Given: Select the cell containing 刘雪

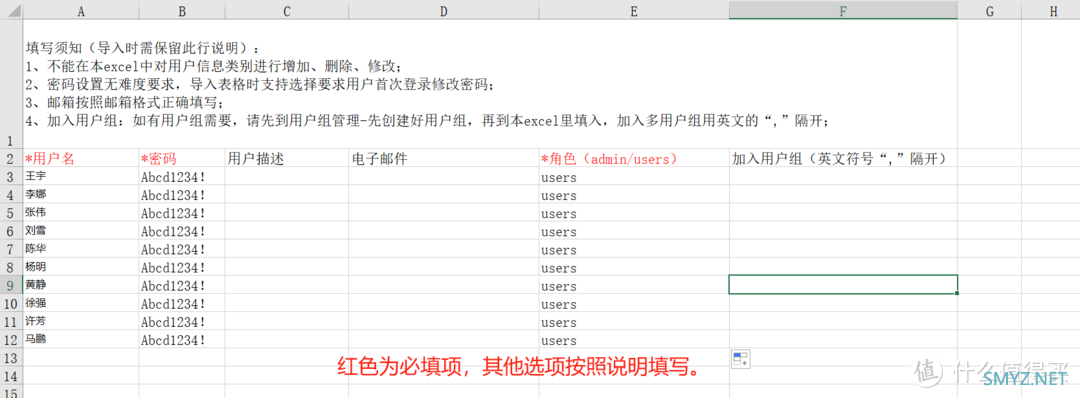Looking at the screenshot, I should pos(81,231).
